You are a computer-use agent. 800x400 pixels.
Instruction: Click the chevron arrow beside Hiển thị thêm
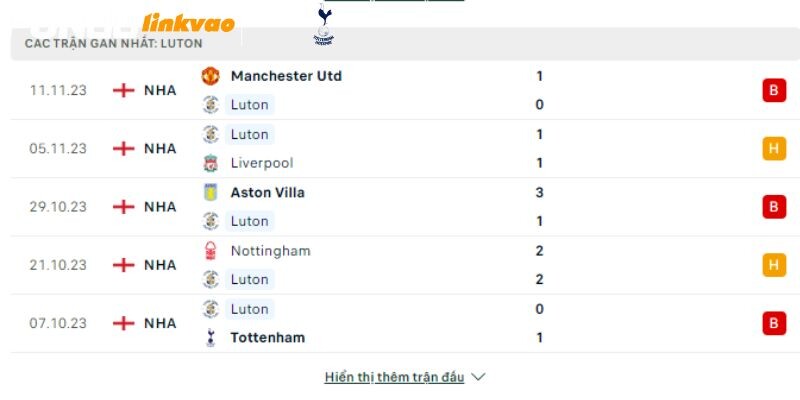click(478, 378)
